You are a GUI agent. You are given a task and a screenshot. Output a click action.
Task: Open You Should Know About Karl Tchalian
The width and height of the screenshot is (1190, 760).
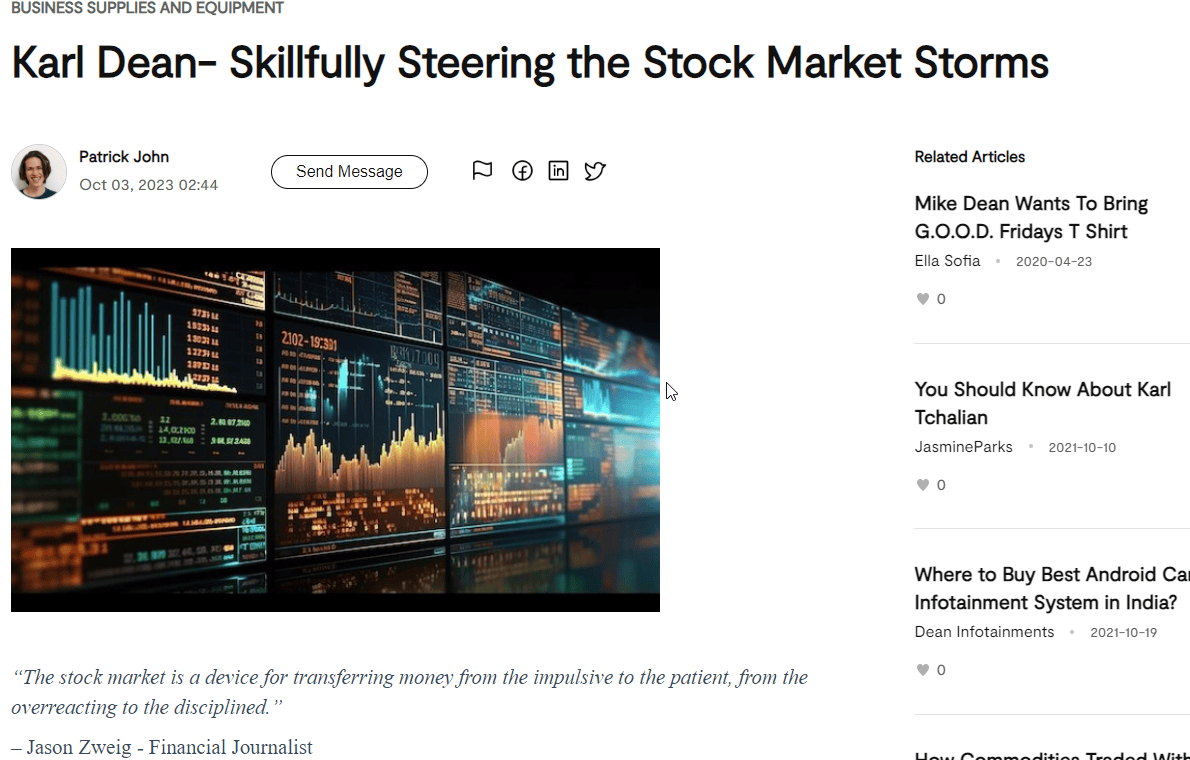point(1042,403)
